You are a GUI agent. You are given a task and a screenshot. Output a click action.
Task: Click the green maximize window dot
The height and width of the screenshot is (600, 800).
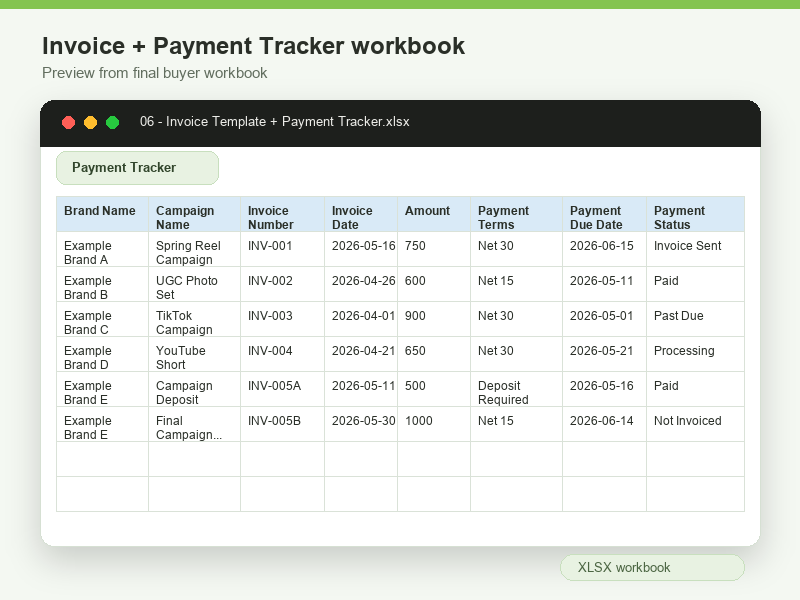pos(112,122)
